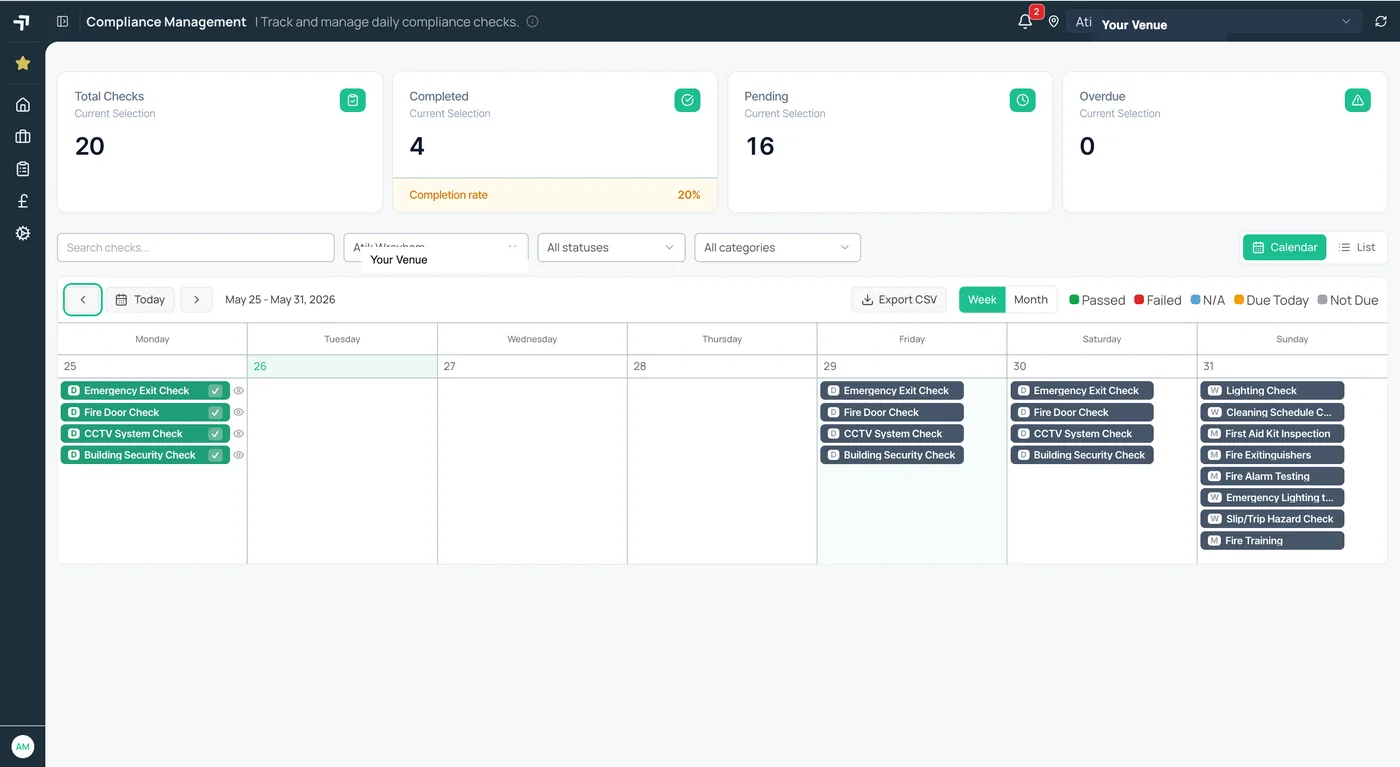This screenshot has height=767, width=1400.
Task: Click the Pending clock icon
Action: point(1022,100)
